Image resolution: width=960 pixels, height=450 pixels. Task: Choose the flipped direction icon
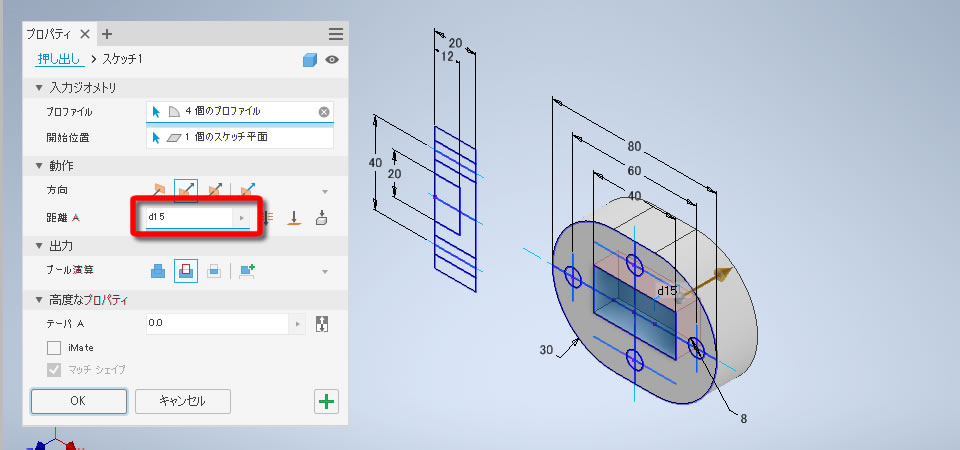click(x=186, y=190)
